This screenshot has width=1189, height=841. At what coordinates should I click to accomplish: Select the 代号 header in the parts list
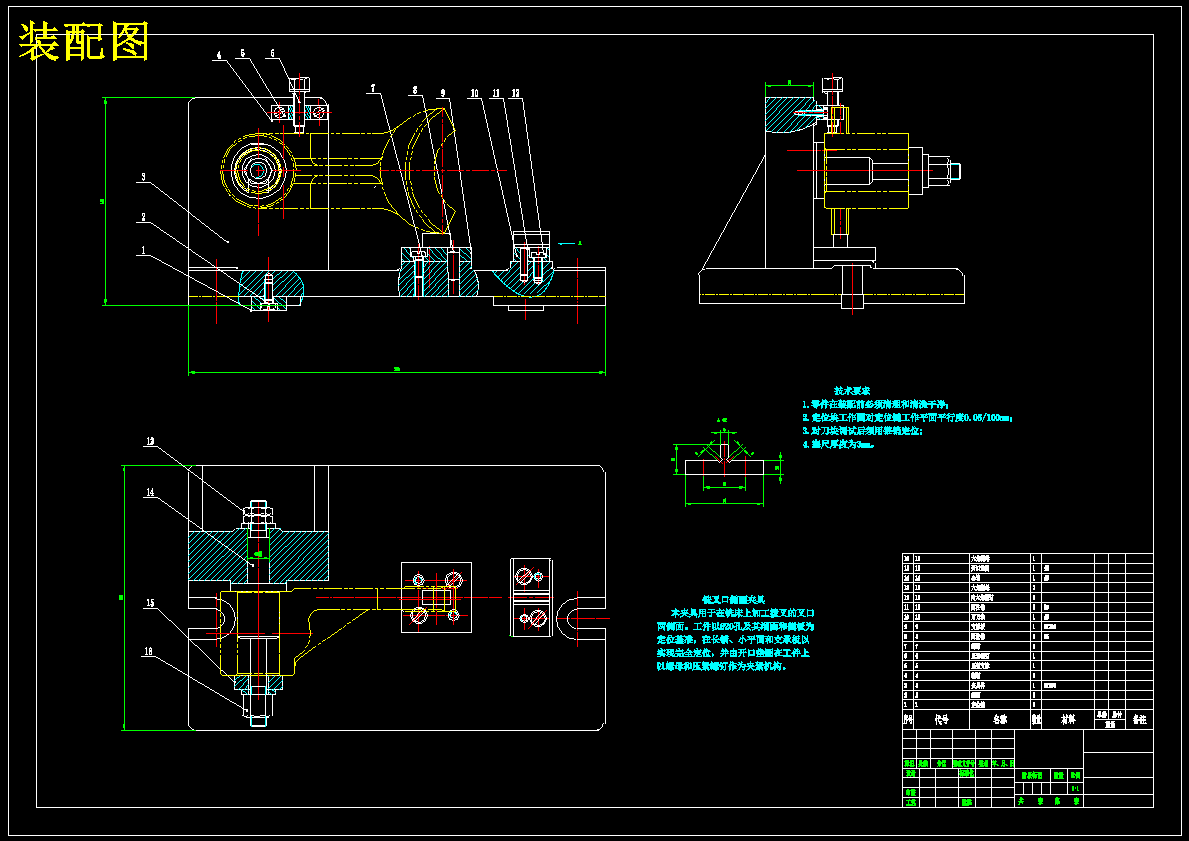[x=942, y=720]
